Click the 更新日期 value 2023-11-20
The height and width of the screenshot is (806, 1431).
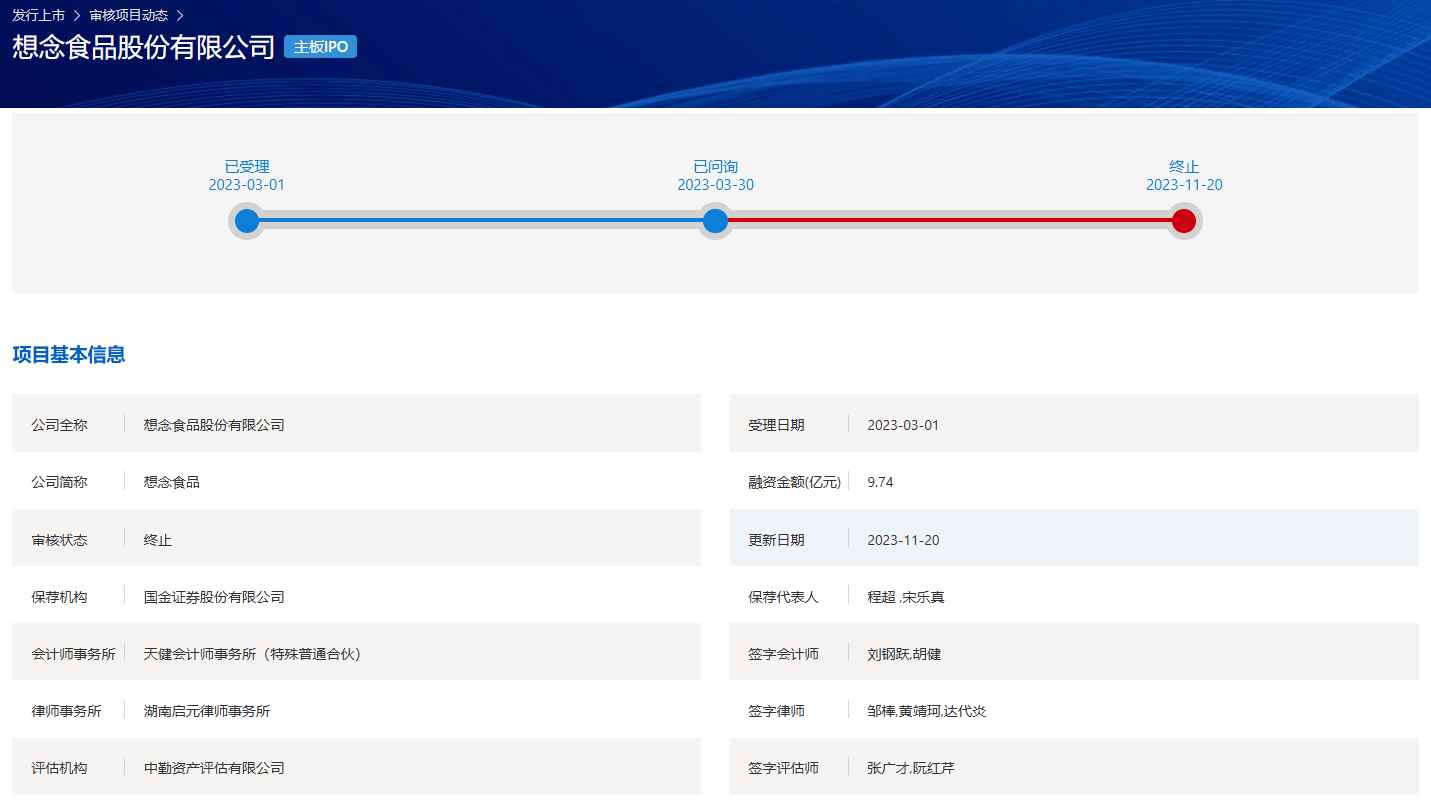(903, 540)
